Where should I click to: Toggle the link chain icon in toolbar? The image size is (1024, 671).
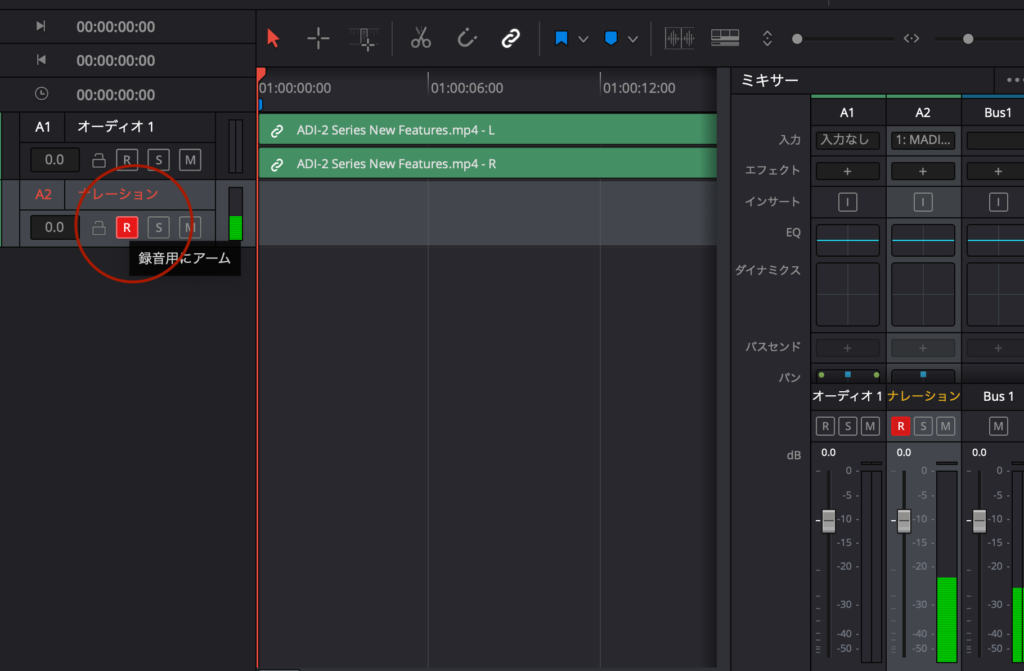pos(511,39)
